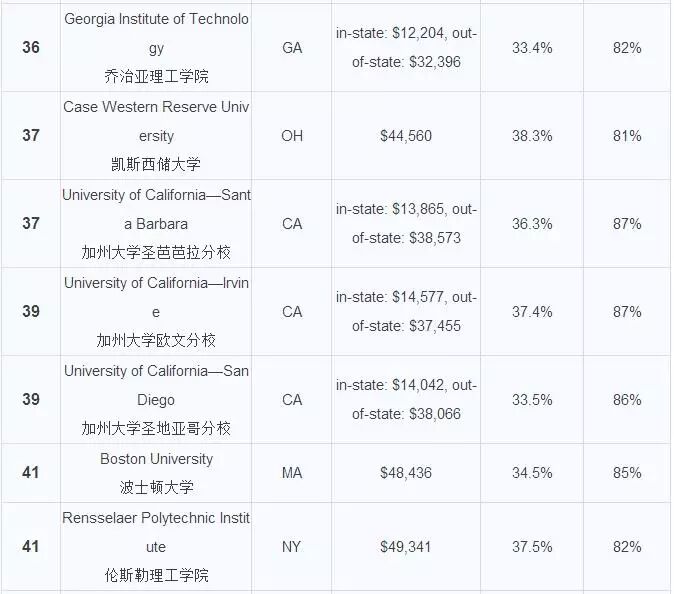Select the GA state cell

click(292, 48)
